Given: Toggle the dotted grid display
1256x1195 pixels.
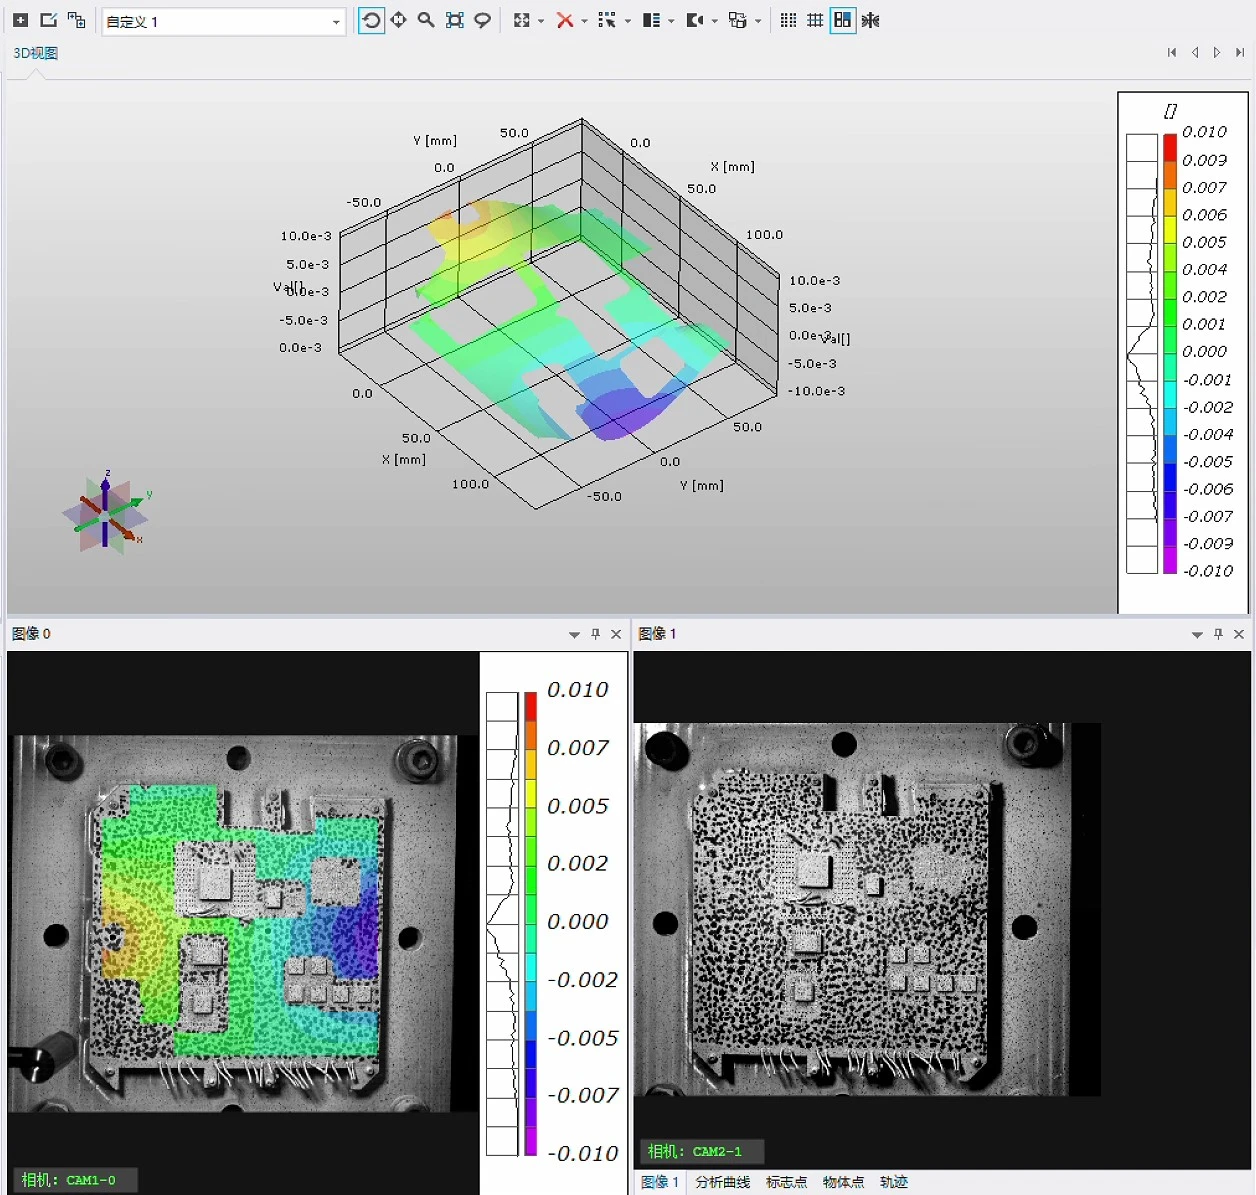Looking at the screenshot, I should tap(788, 21).
